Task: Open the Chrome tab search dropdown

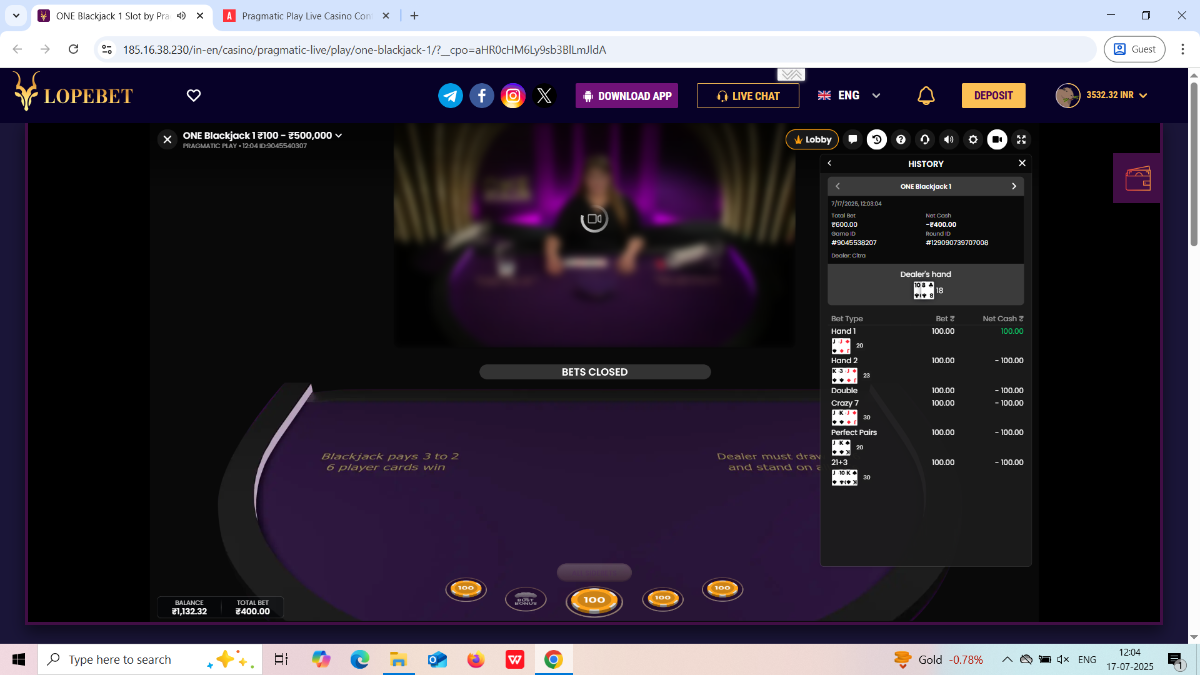Action: pos(15,16)
